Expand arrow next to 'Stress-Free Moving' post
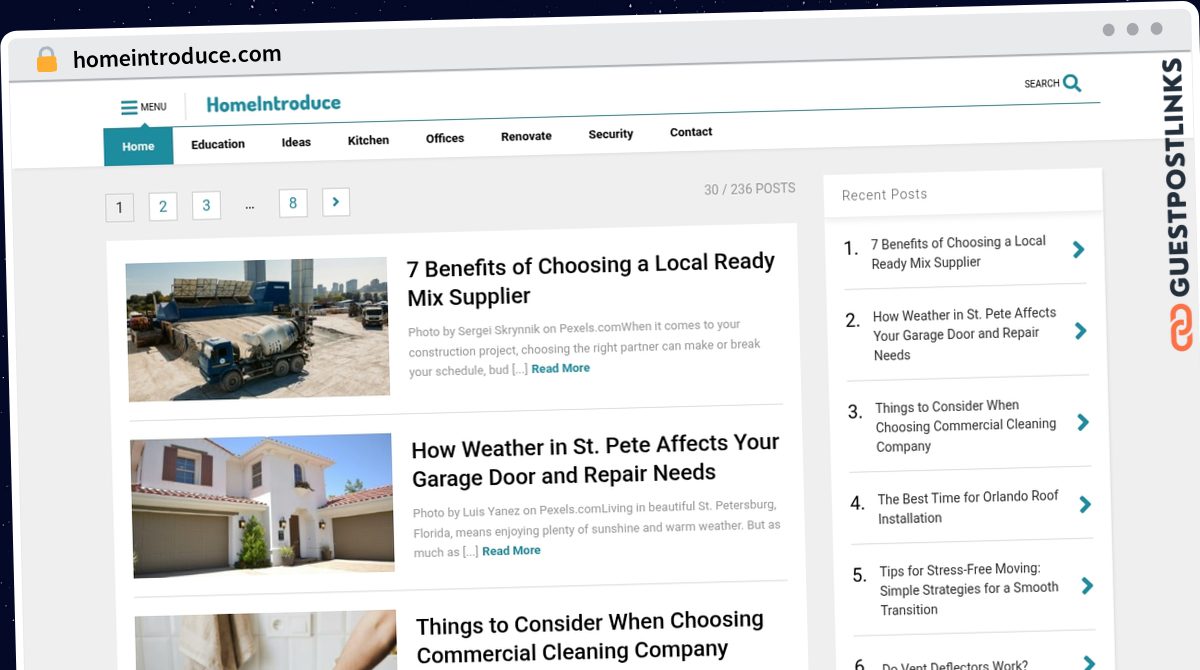Viewport: 1200px width, 670px height. 1088,586
